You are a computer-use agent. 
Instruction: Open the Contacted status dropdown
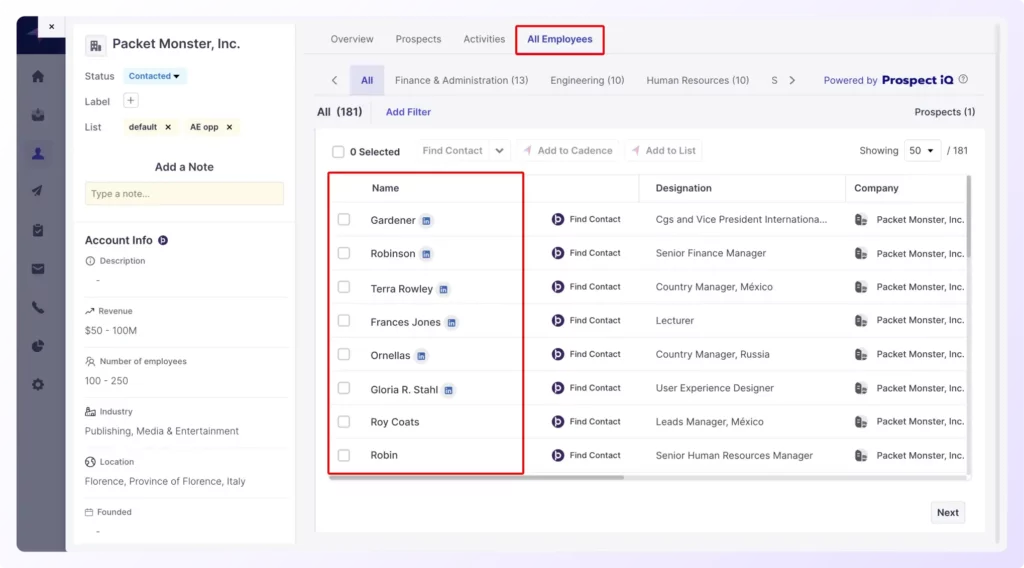tap(154, 76)
